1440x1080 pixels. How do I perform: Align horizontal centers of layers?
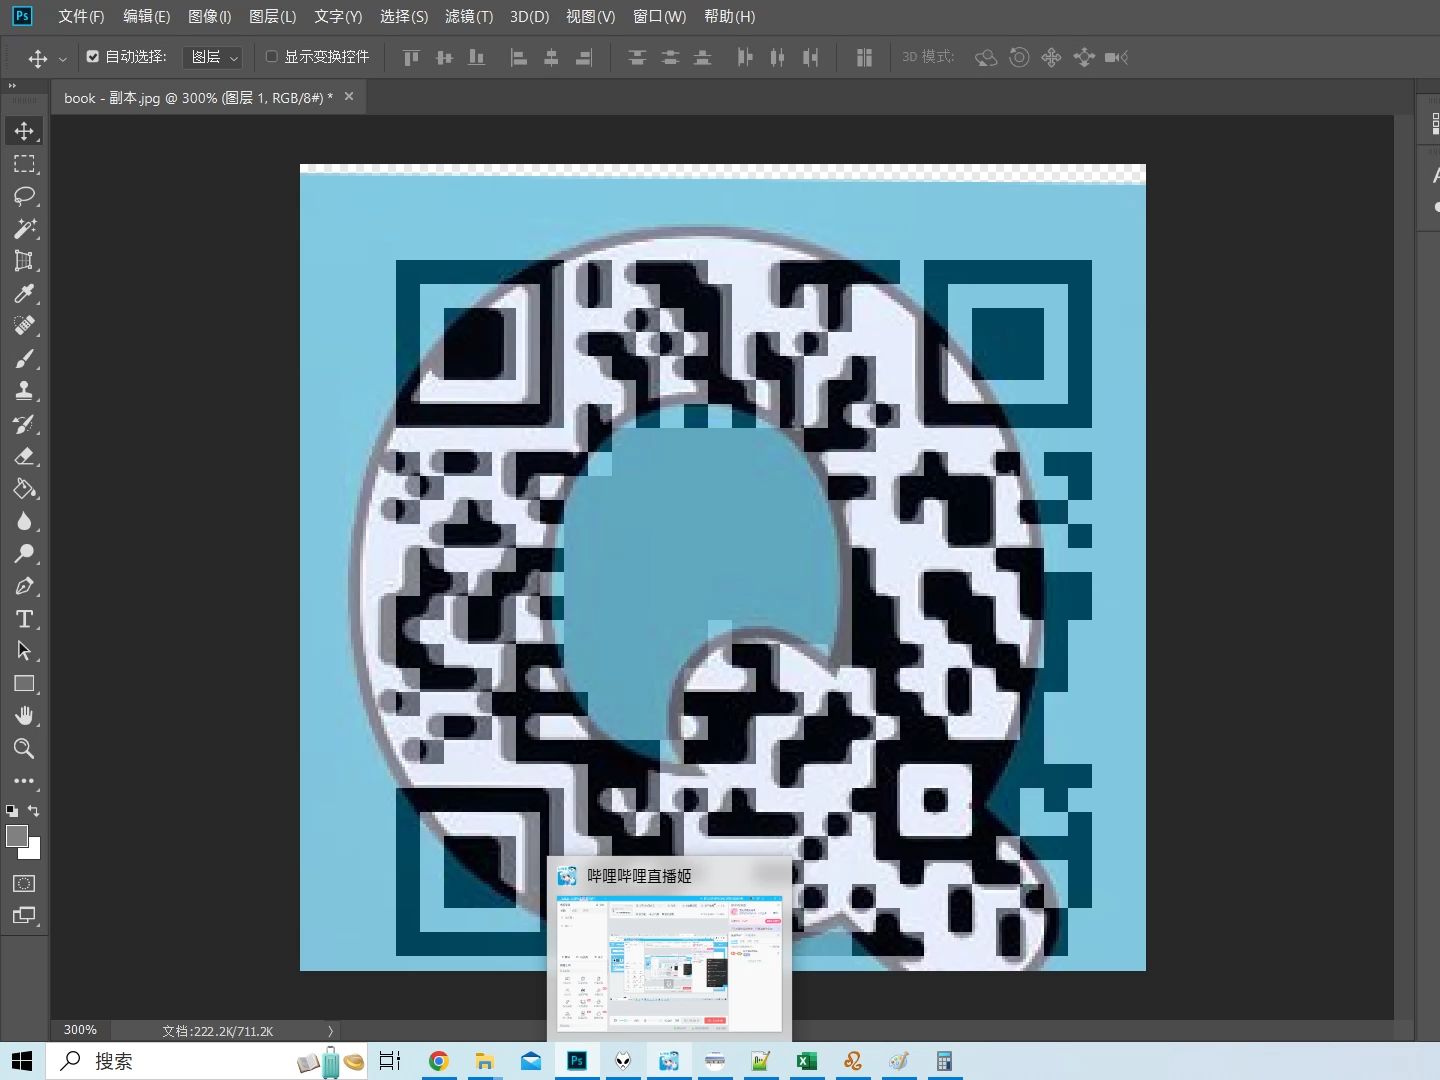551,58
